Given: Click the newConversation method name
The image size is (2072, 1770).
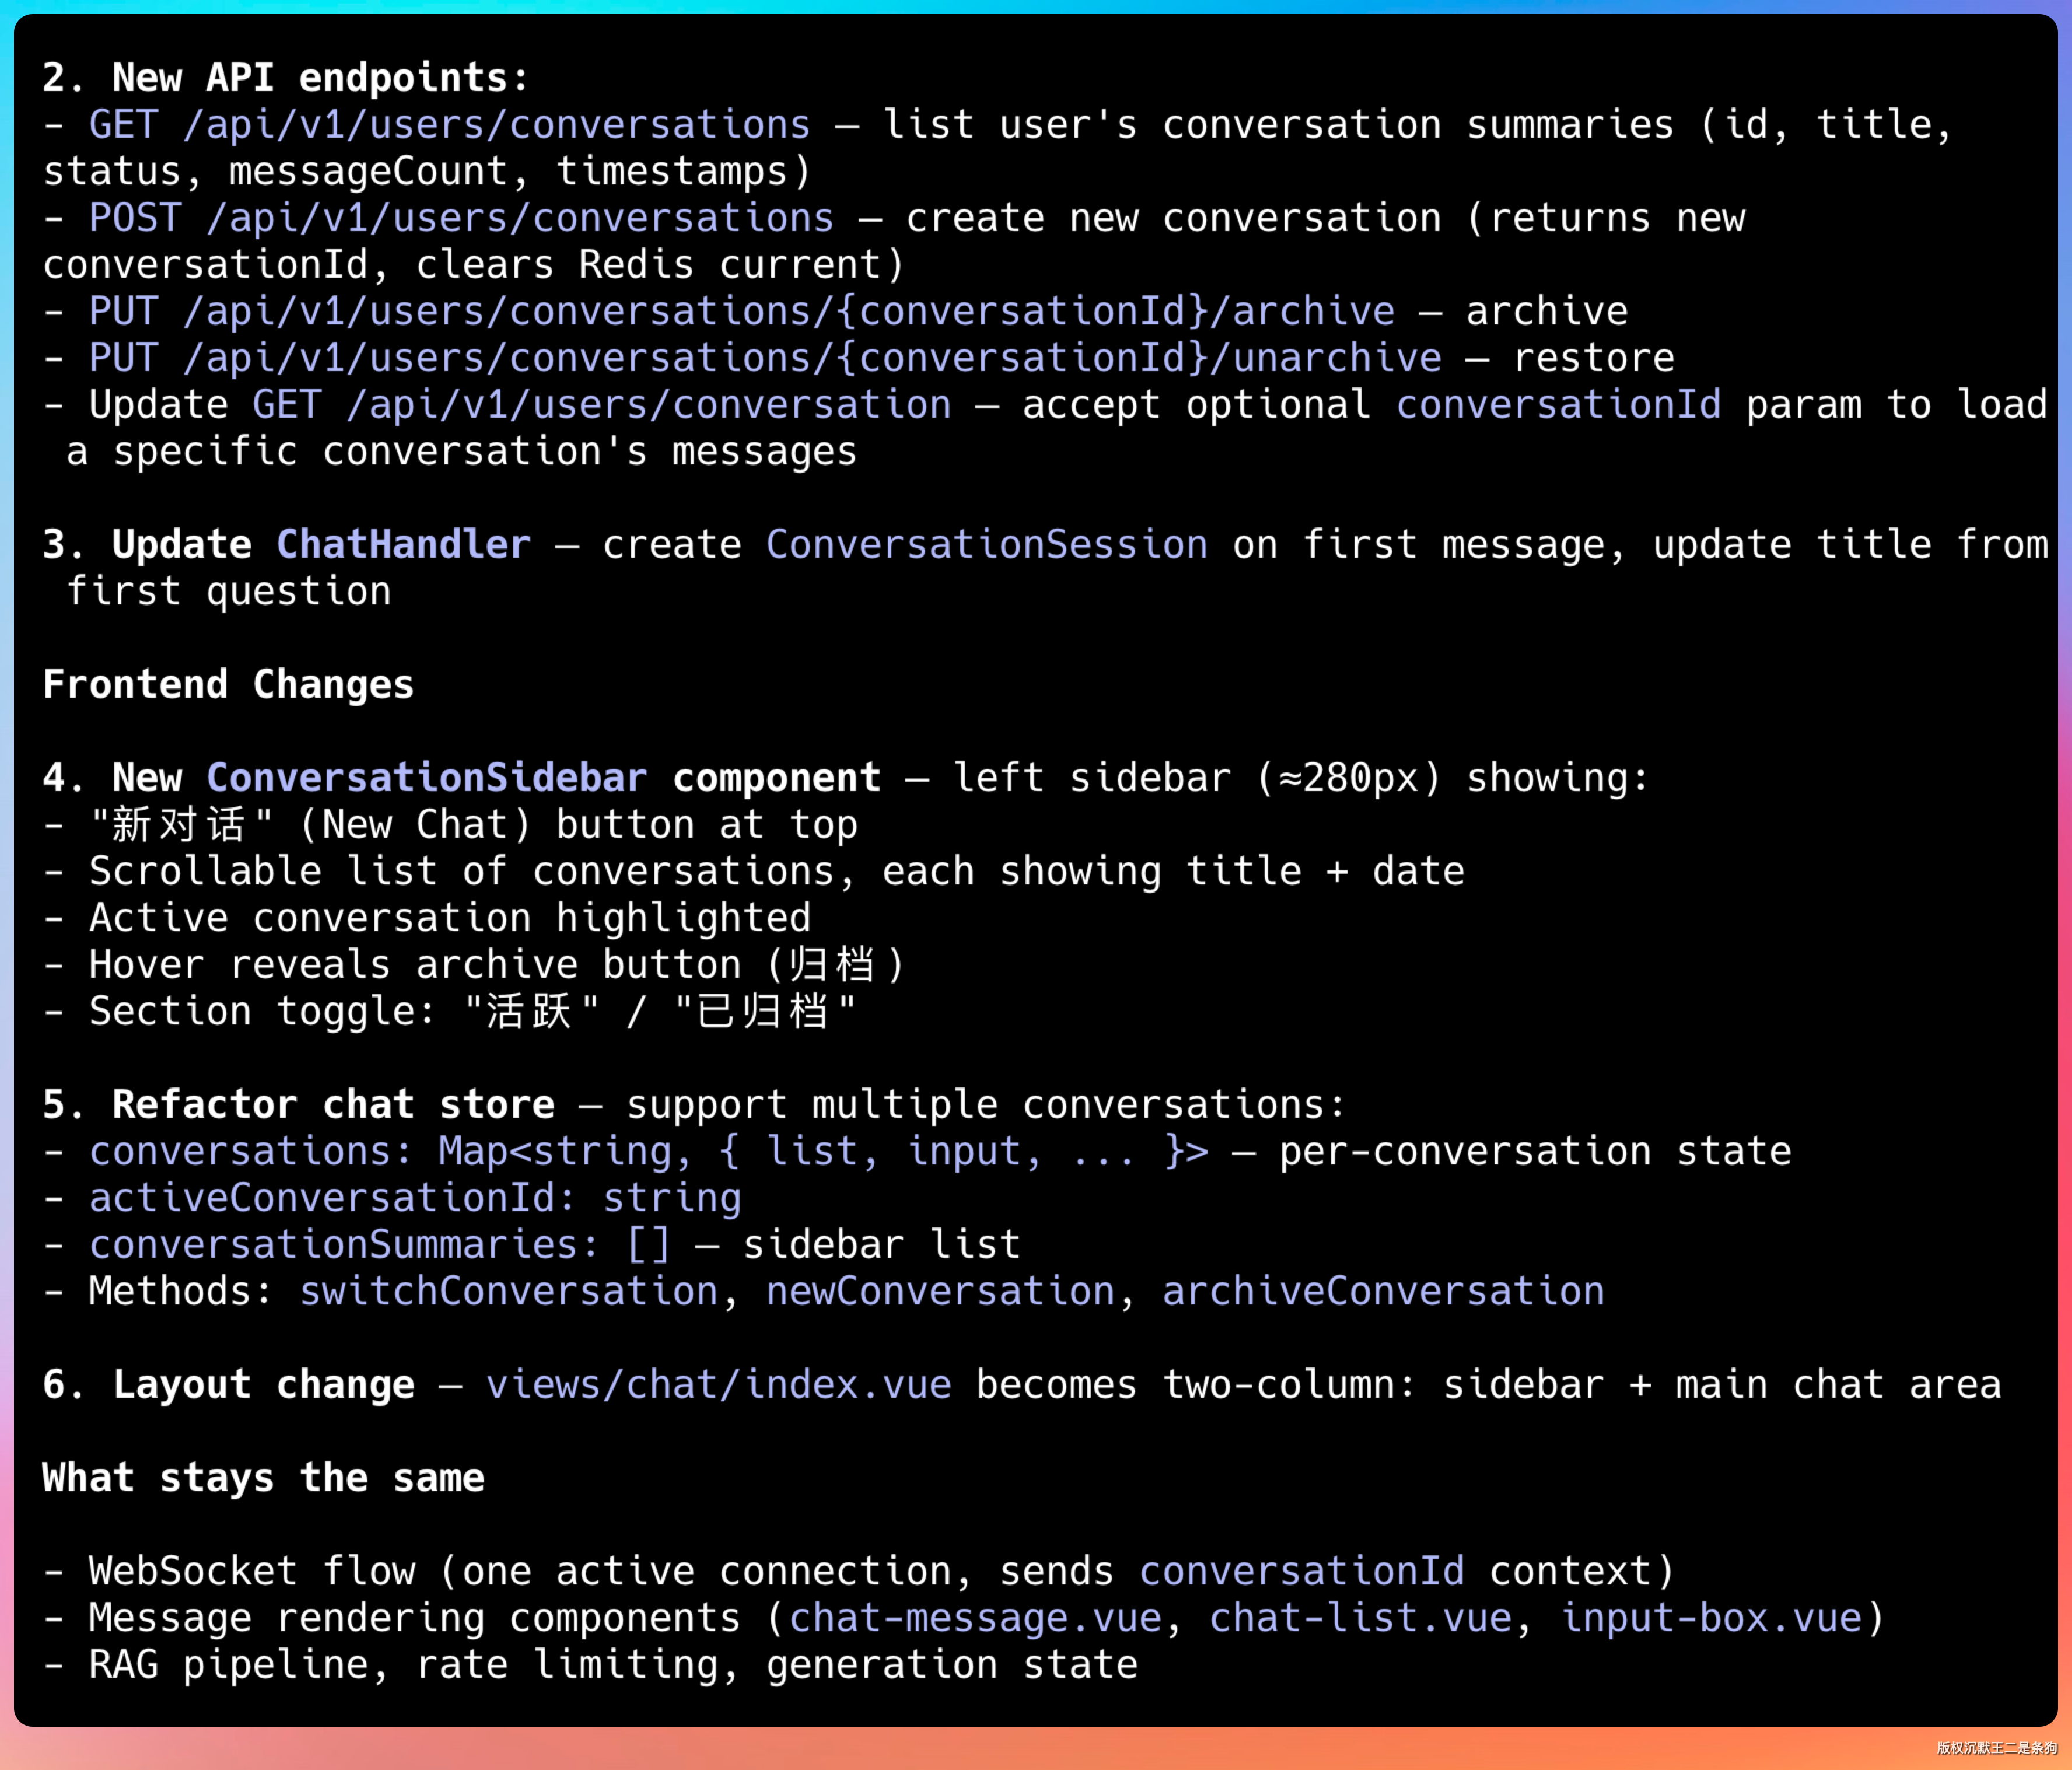Looking at the screenshot, I should coord(940,1291).
